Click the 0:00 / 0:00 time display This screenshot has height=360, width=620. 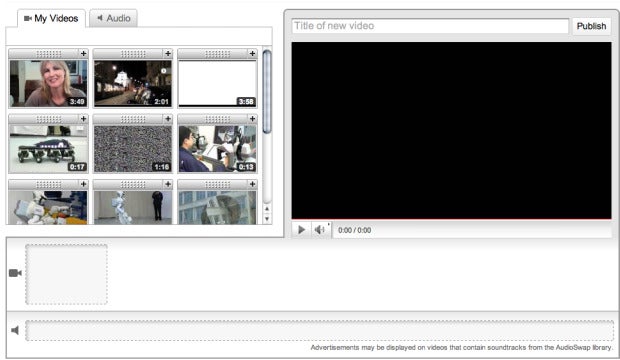click(x=354, y=230)
